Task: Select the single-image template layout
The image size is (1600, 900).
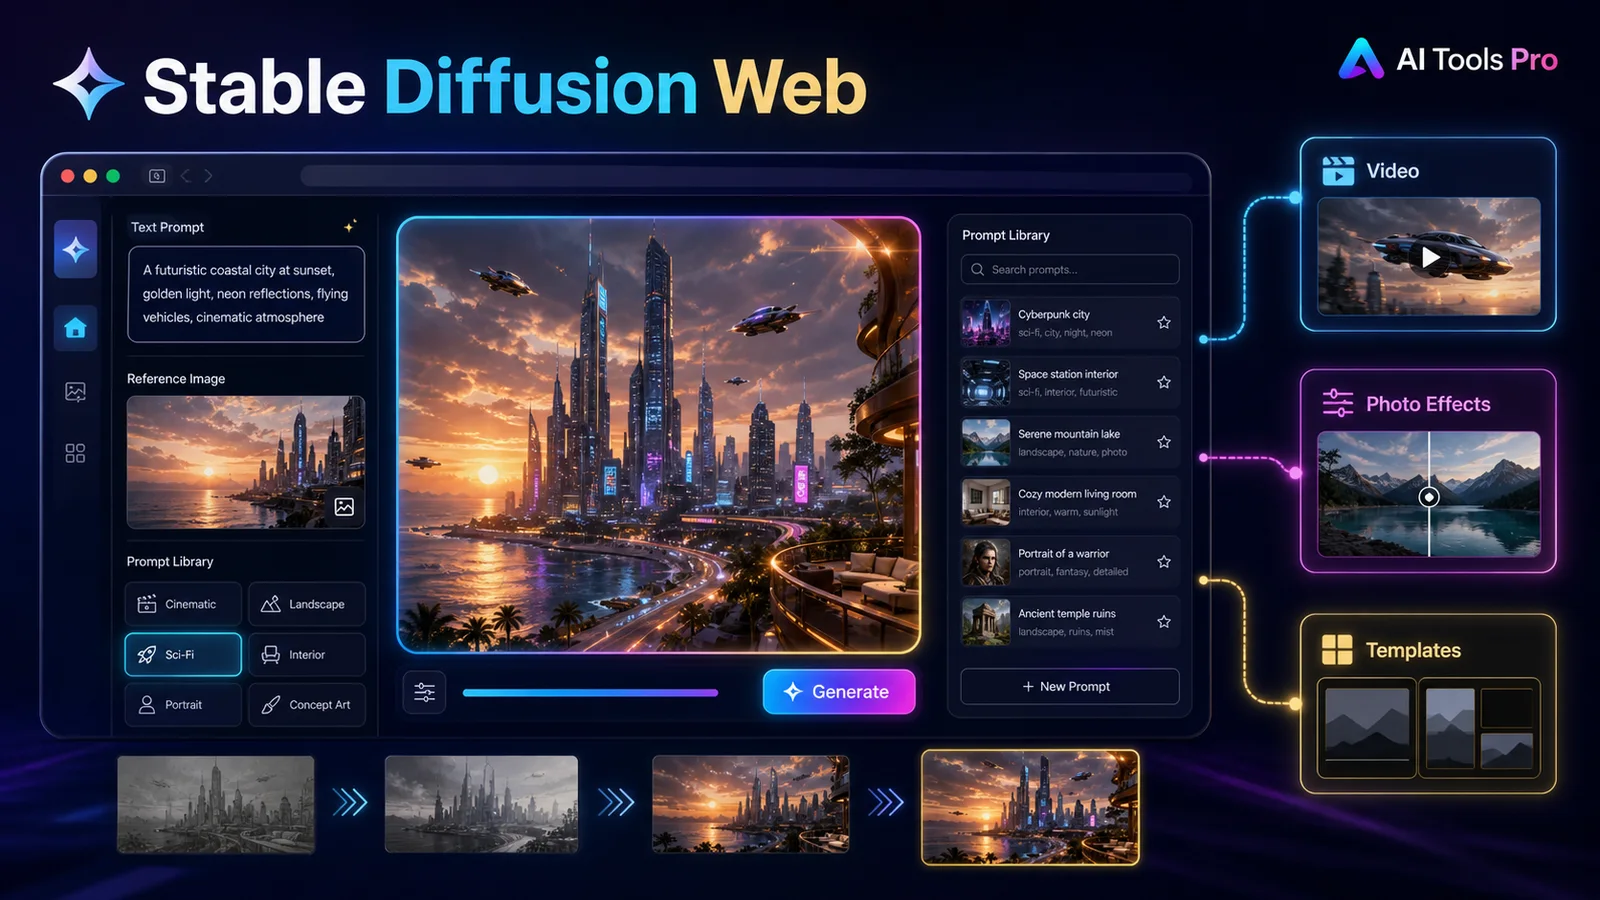Action: (1367, 728)
